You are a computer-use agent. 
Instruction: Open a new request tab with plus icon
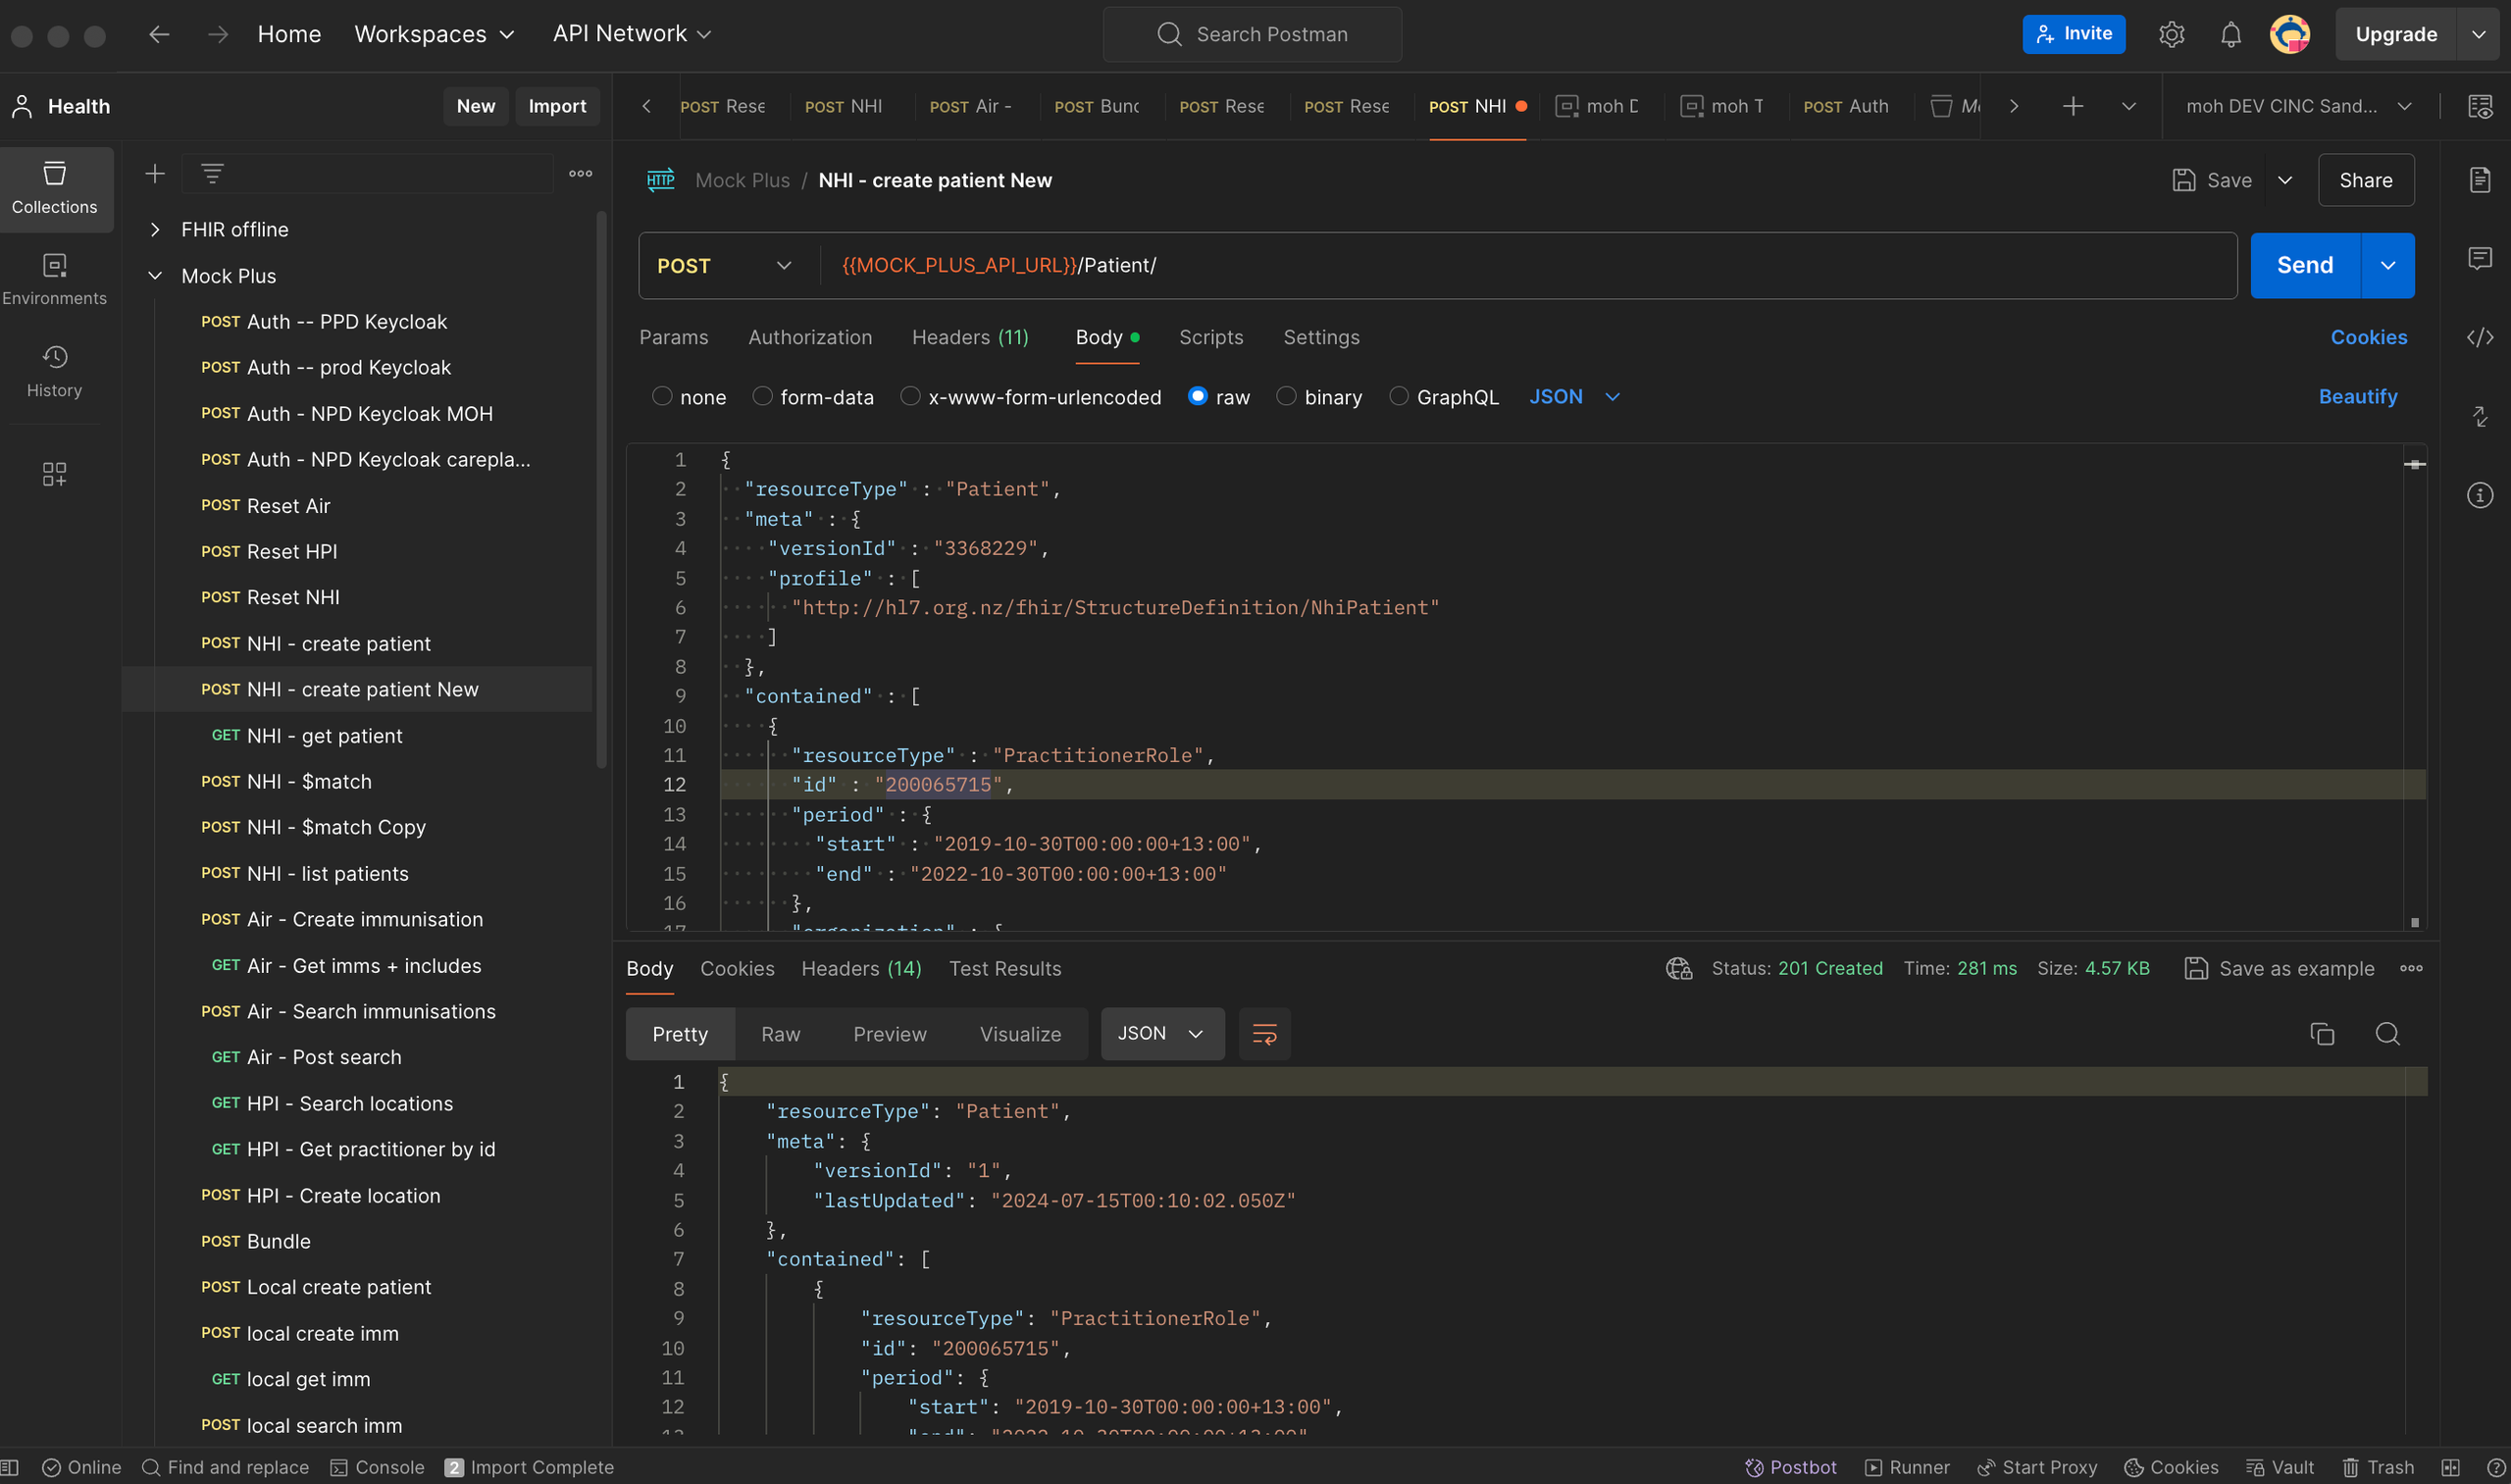click(x=2074, y=106)
